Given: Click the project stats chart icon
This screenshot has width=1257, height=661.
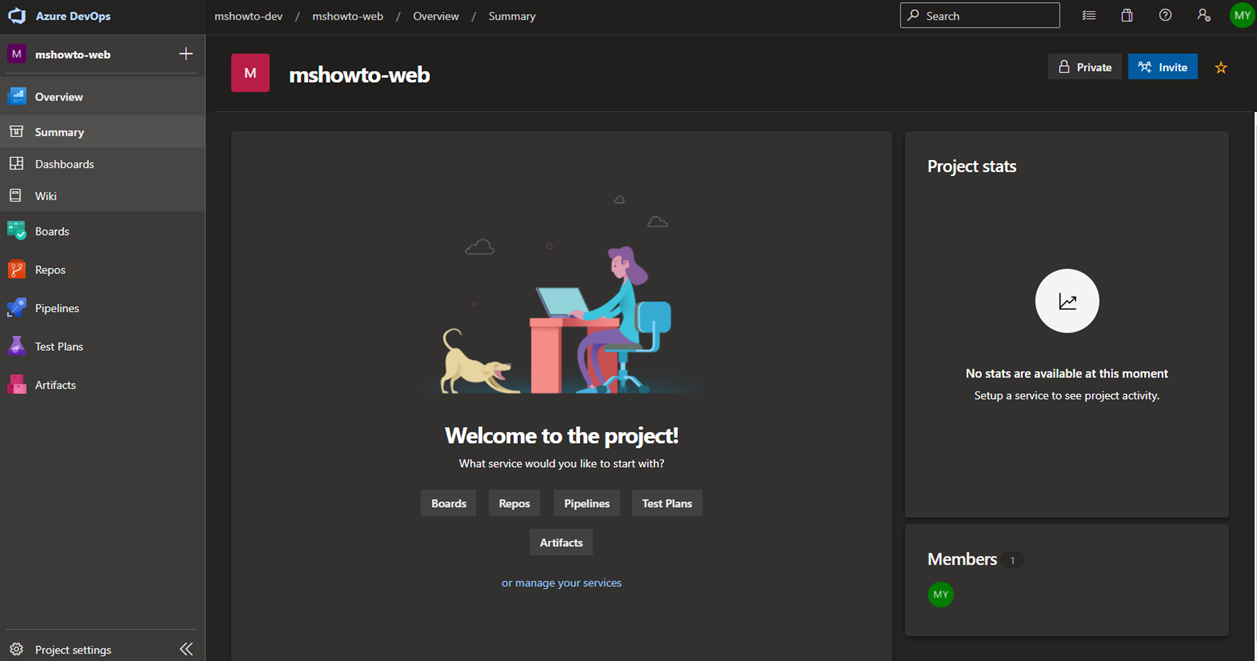Looking at the screenshot, I should (1067, 301).
